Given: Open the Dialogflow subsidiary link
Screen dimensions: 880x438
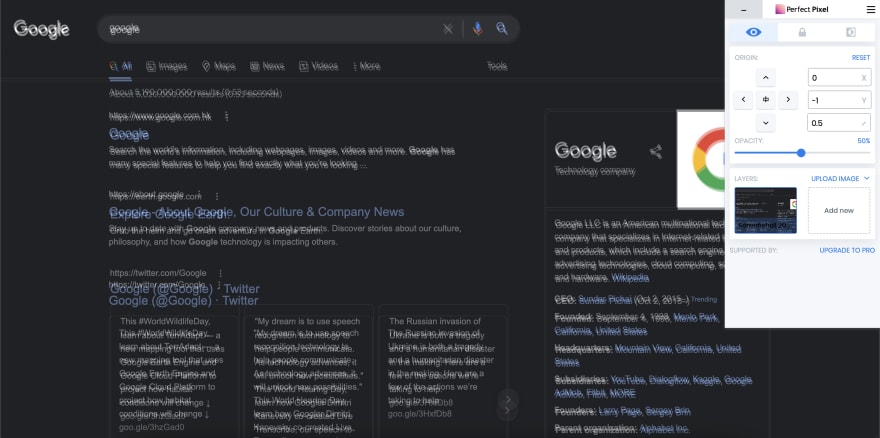Looking at the screenshot, I should (x=668, y=380).
